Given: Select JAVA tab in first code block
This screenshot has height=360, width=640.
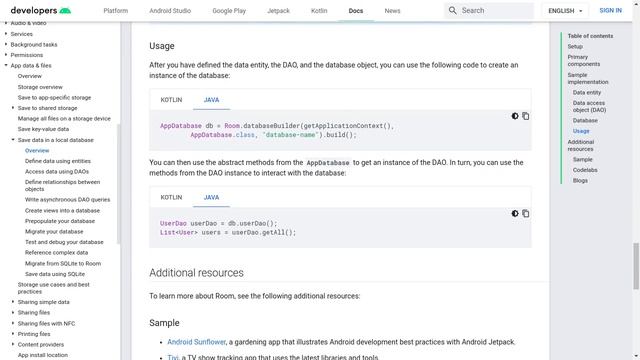Looking at the screenshot, I should point(211,100).
